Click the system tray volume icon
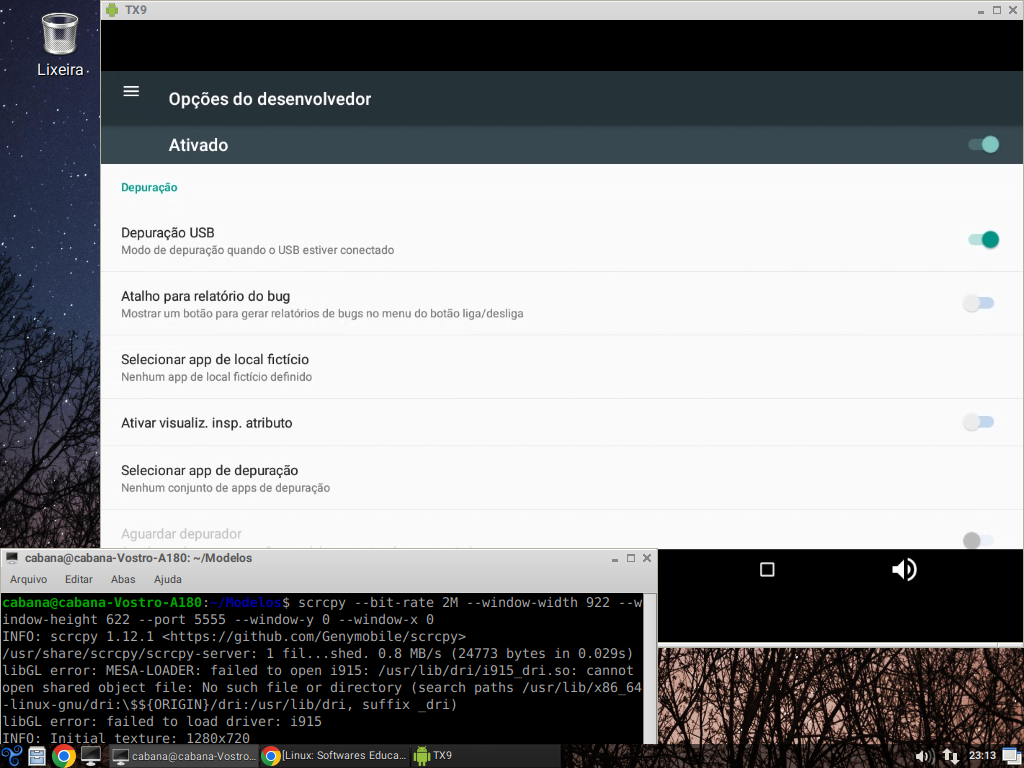Viewport: 1024px width, 768px height. coord(924,756)
